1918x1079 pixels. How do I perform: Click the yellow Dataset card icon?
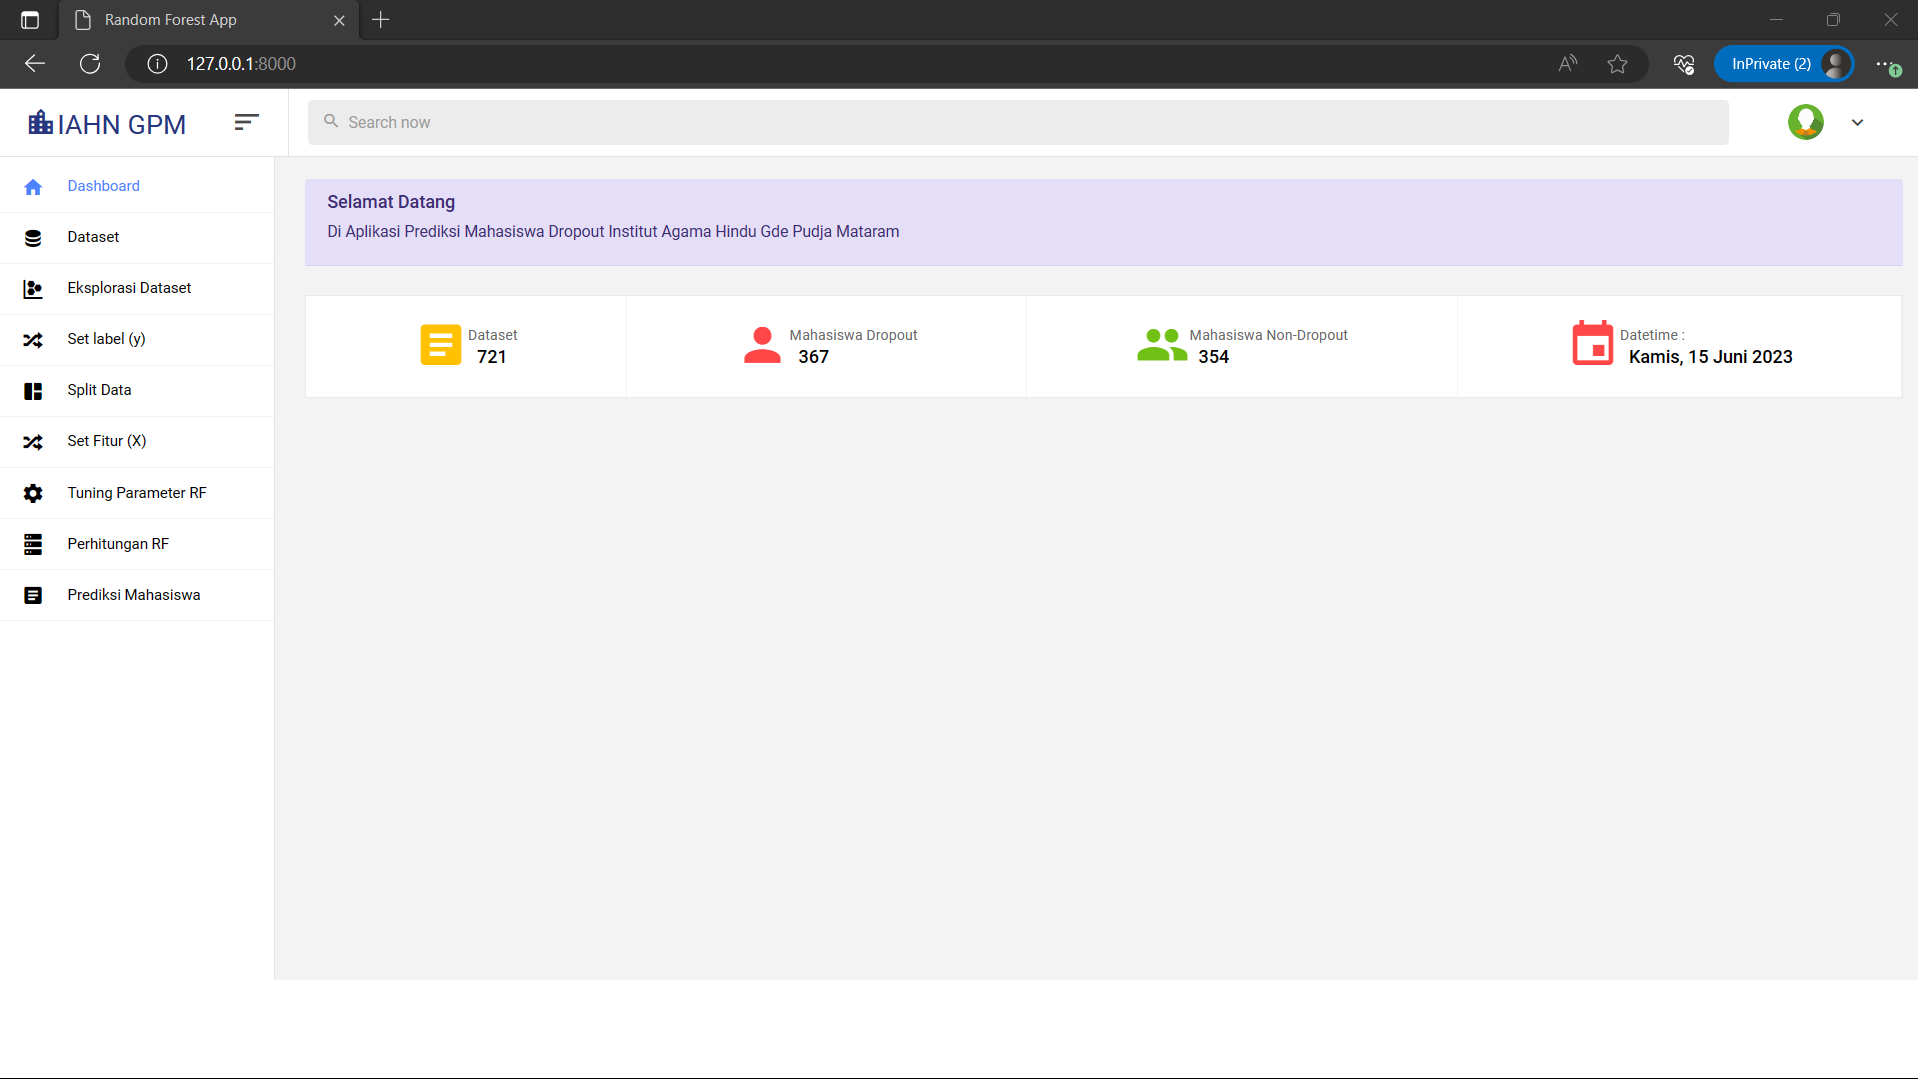(x=440, y=345)
